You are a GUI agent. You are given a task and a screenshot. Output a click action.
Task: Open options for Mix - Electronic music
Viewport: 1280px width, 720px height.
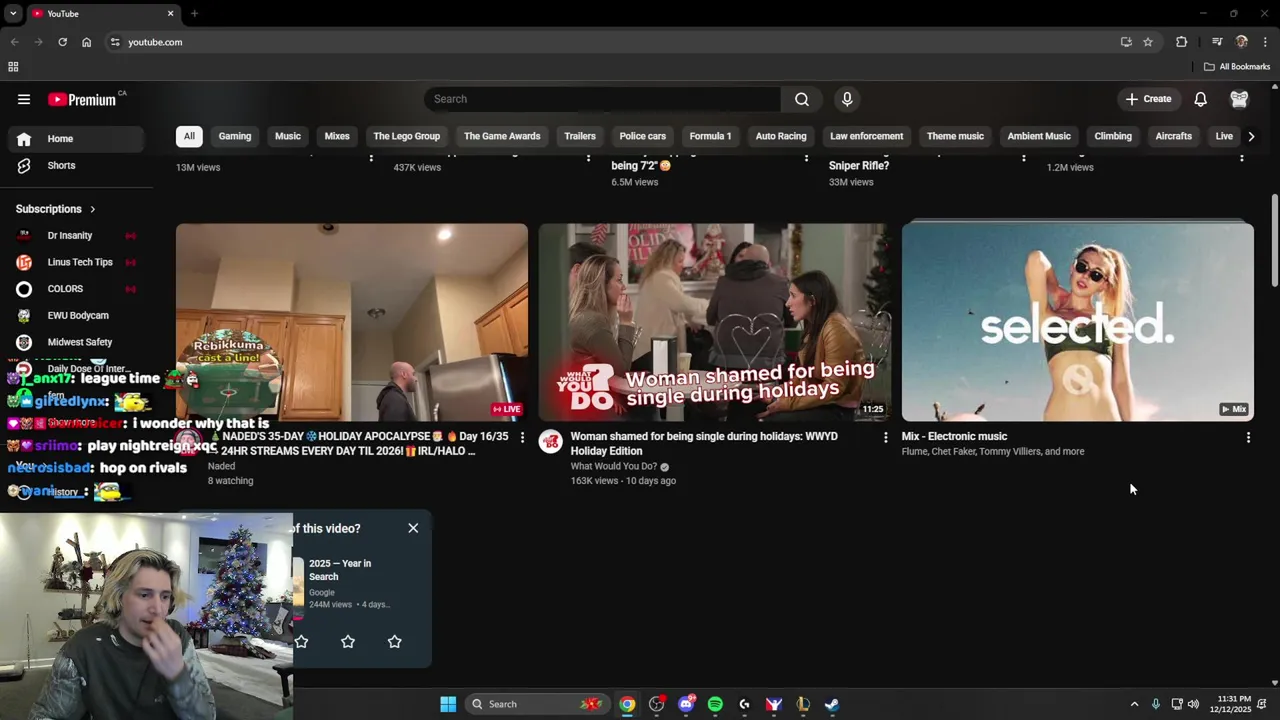[1248, 438]
